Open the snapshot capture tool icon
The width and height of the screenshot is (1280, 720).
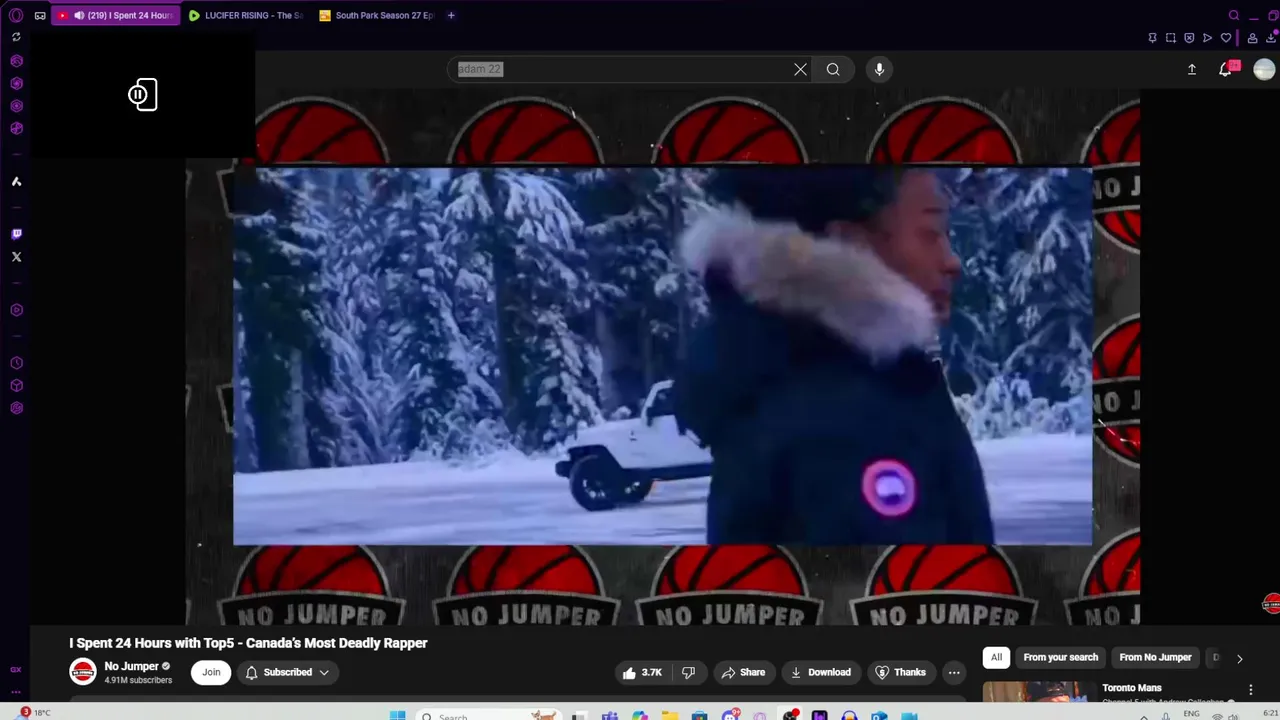point(1171,38)
